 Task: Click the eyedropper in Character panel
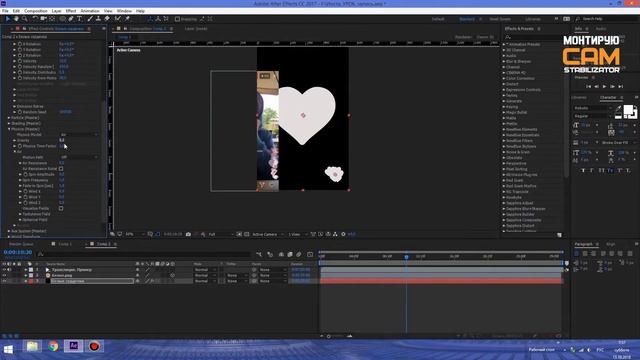(618, 109)
